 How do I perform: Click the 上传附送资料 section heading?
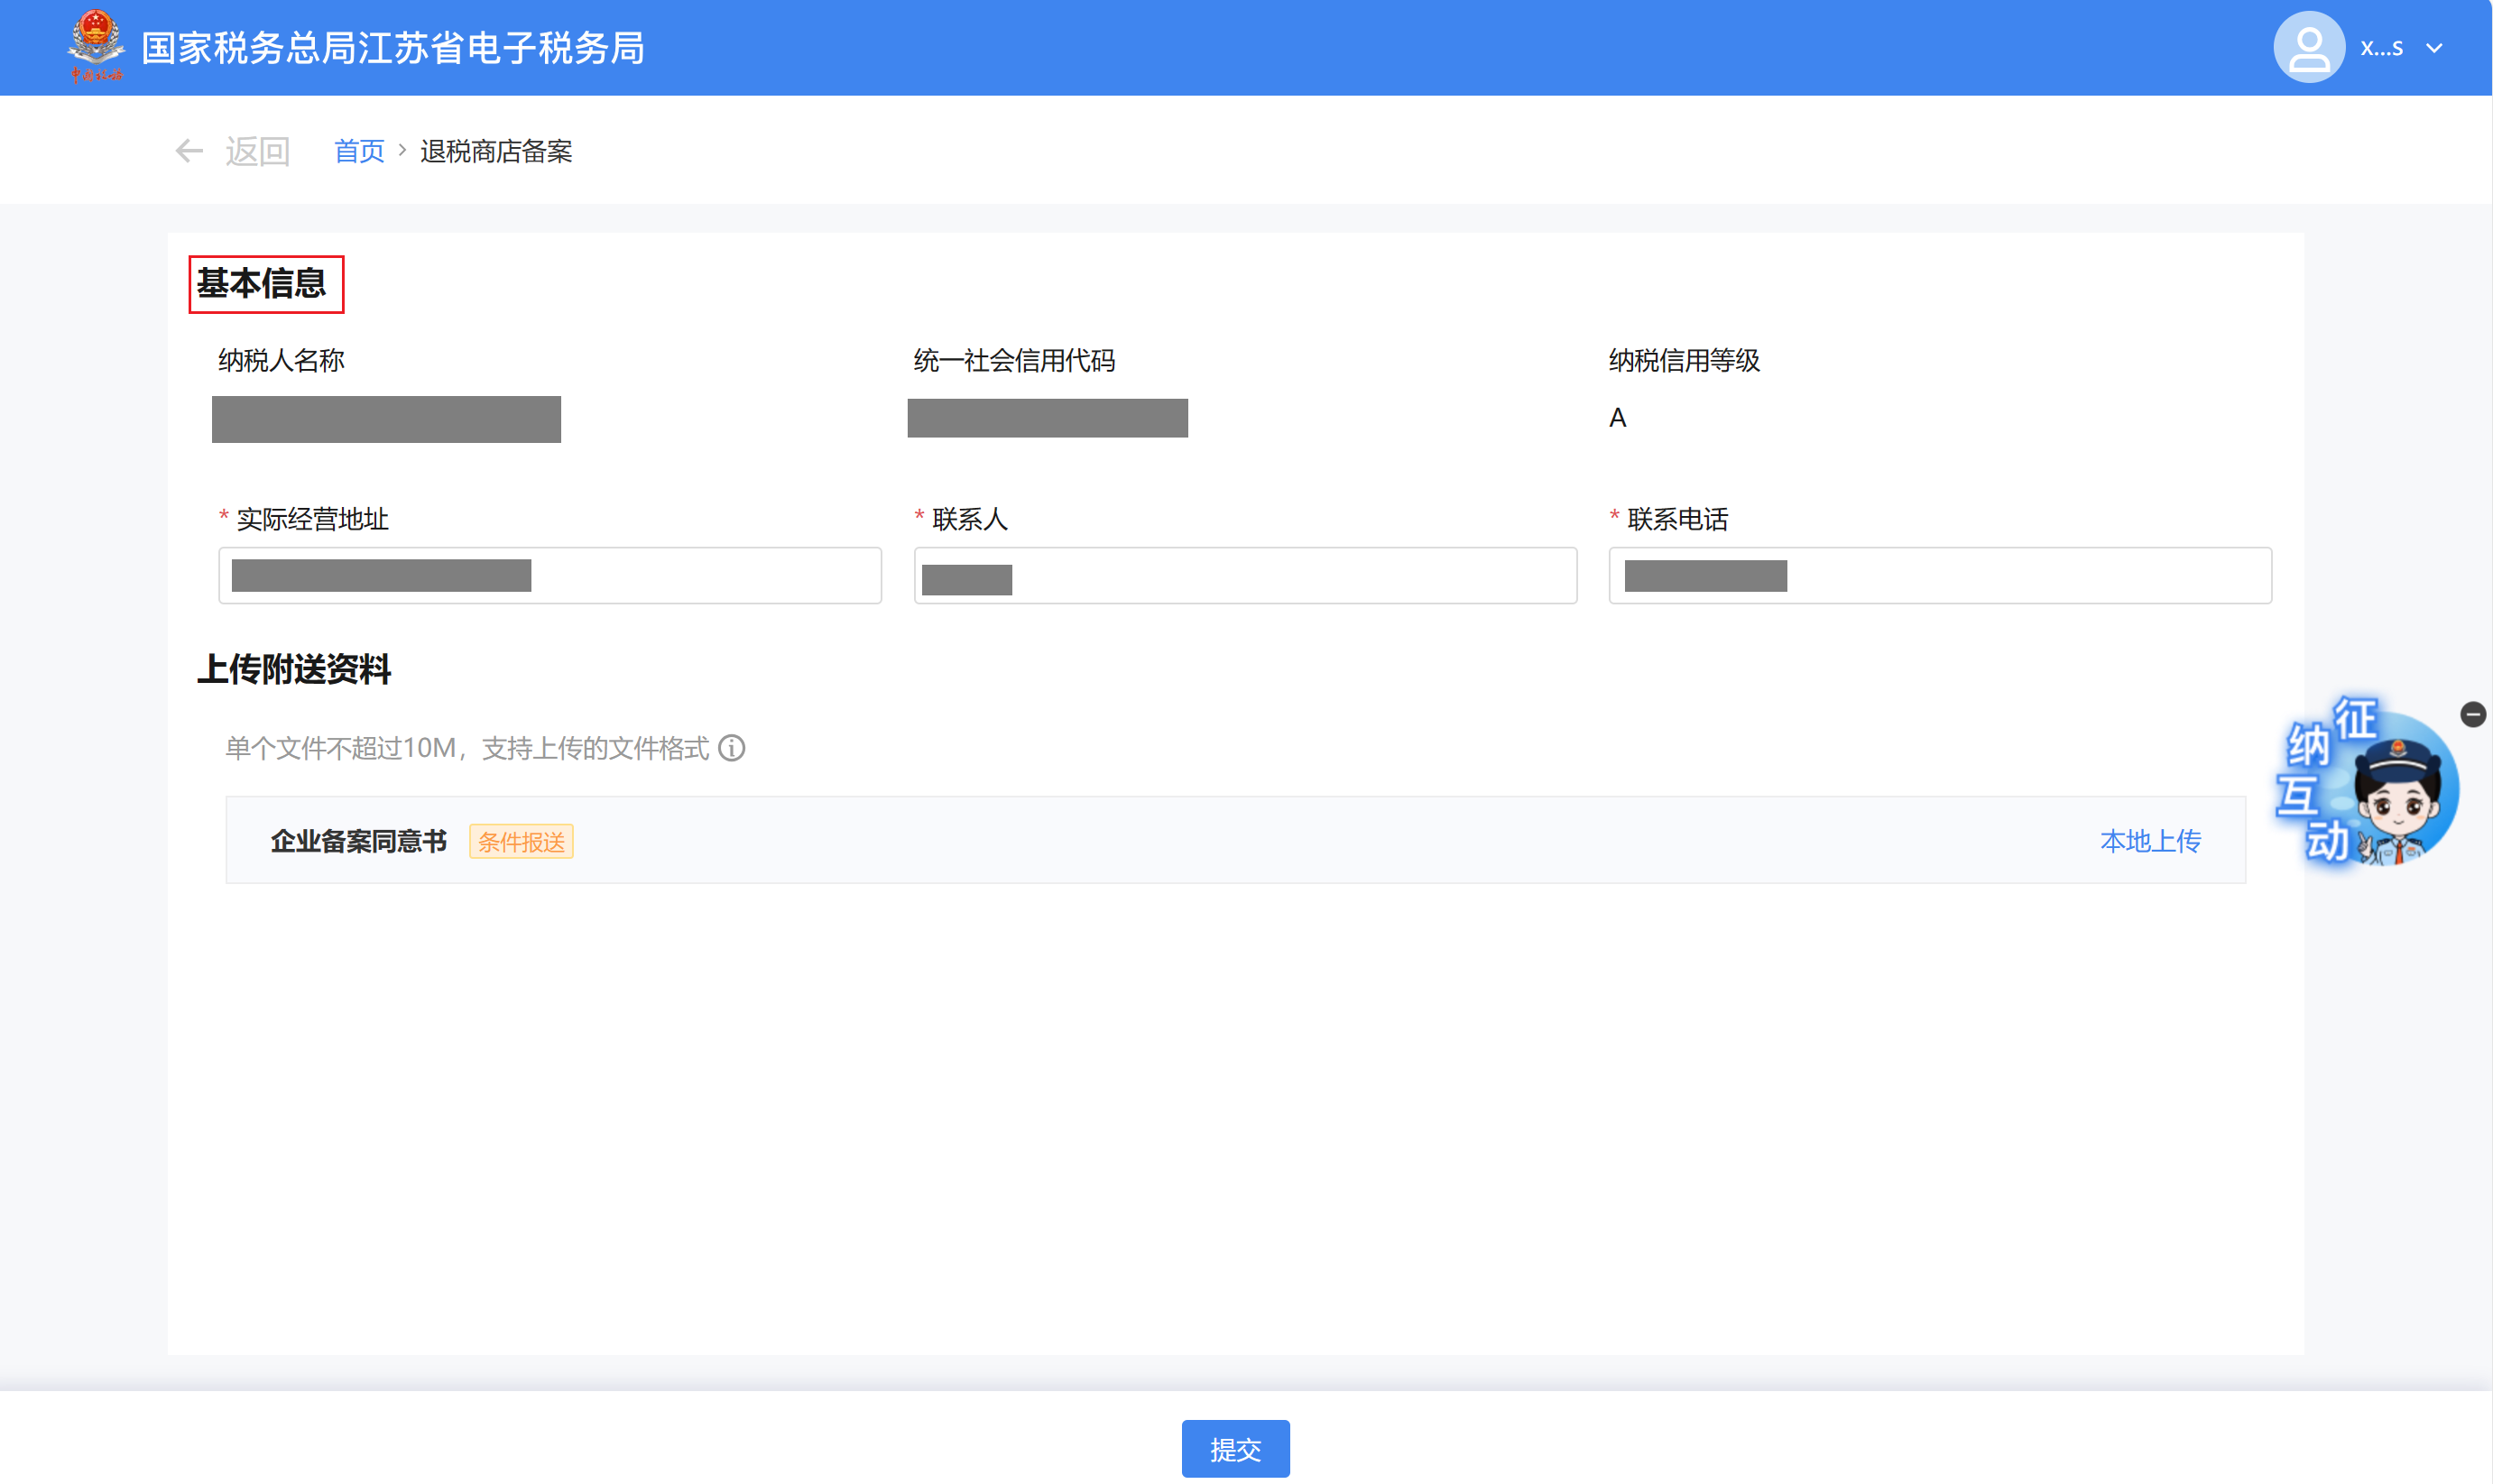click(294, 669)
